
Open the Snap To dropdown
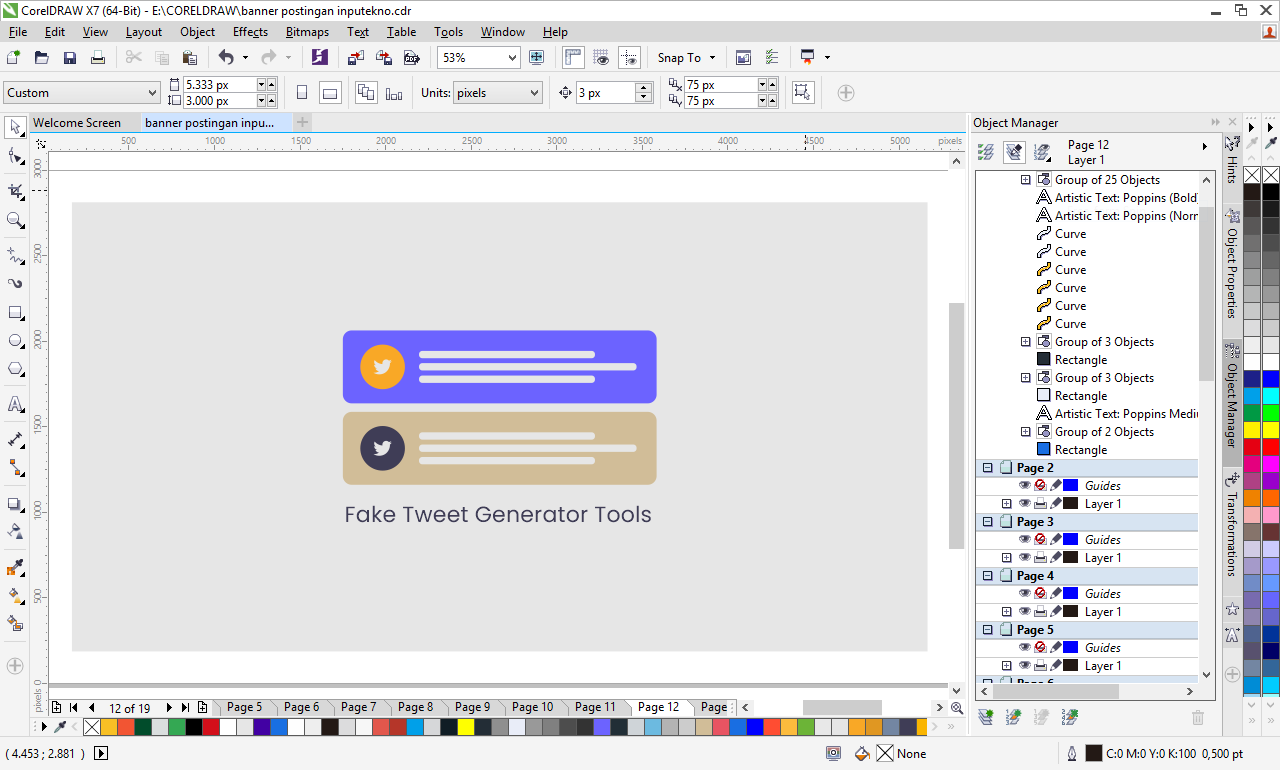pyautogui.click(x=686, y=58)
